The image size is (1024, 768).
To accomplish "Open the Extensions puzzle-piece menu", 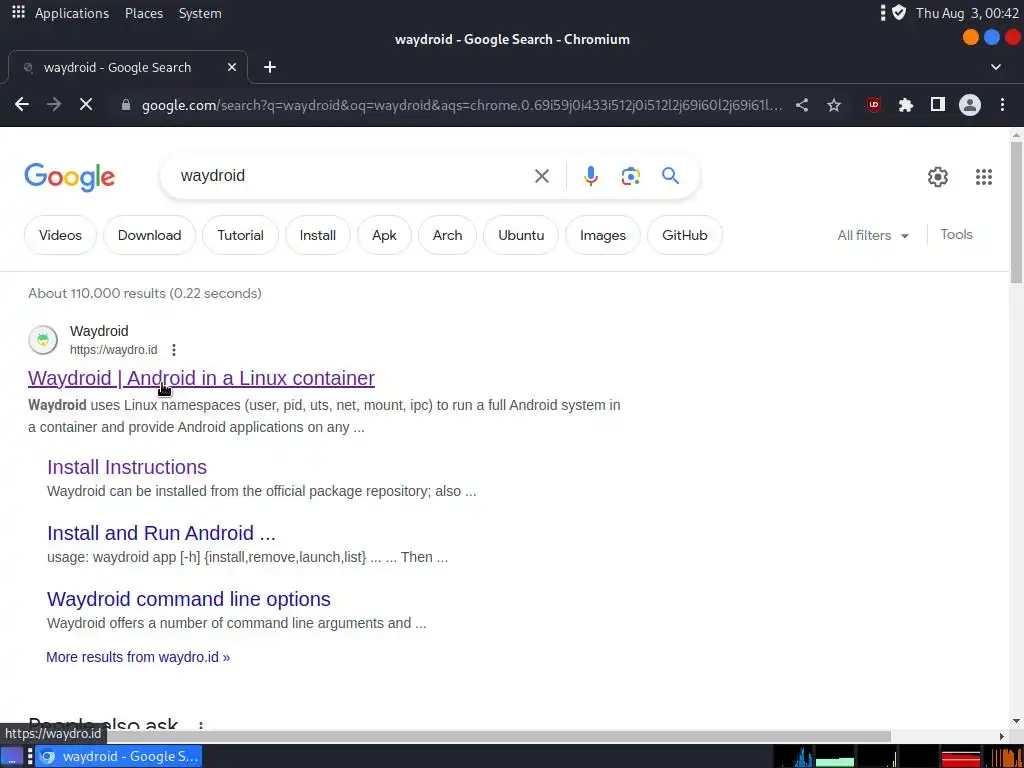I will click(x=905, y=104).
